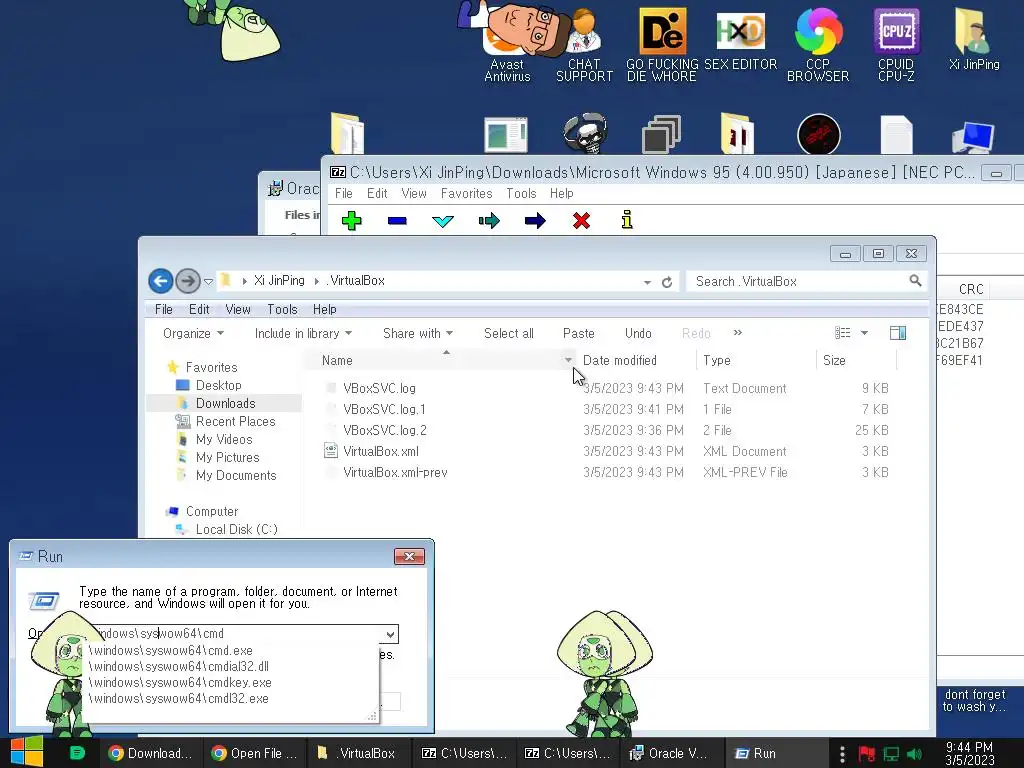
Task: Select Local Disk (C:) in navigation pane
Action: [x=236, y=530]
